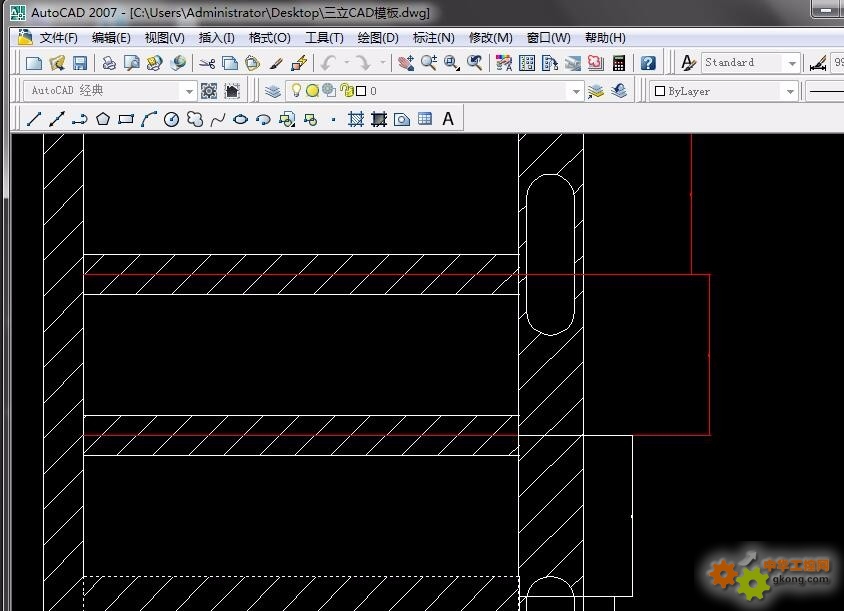Viewport: 844px width, 611px height.
Task: Select the Revision Cloud tool
Action: (x=194, y=119)
